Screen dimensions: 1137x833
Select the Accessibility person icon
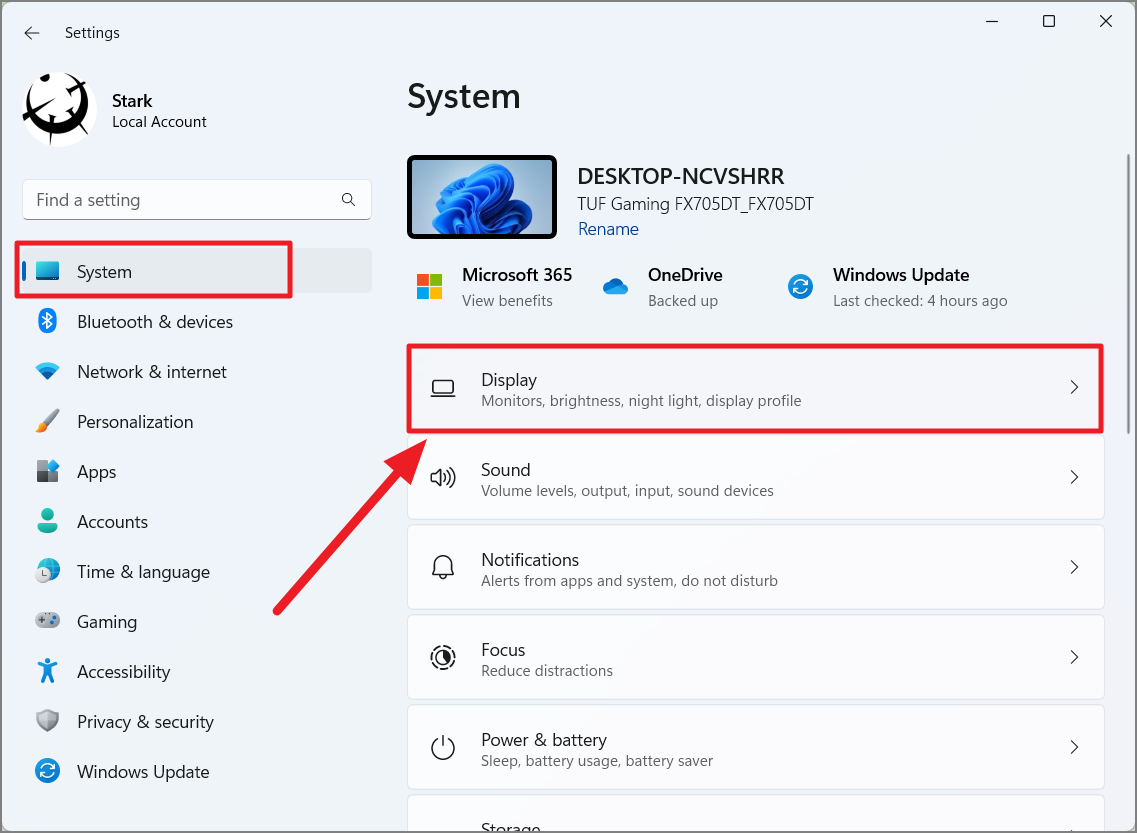pos(48,671)
